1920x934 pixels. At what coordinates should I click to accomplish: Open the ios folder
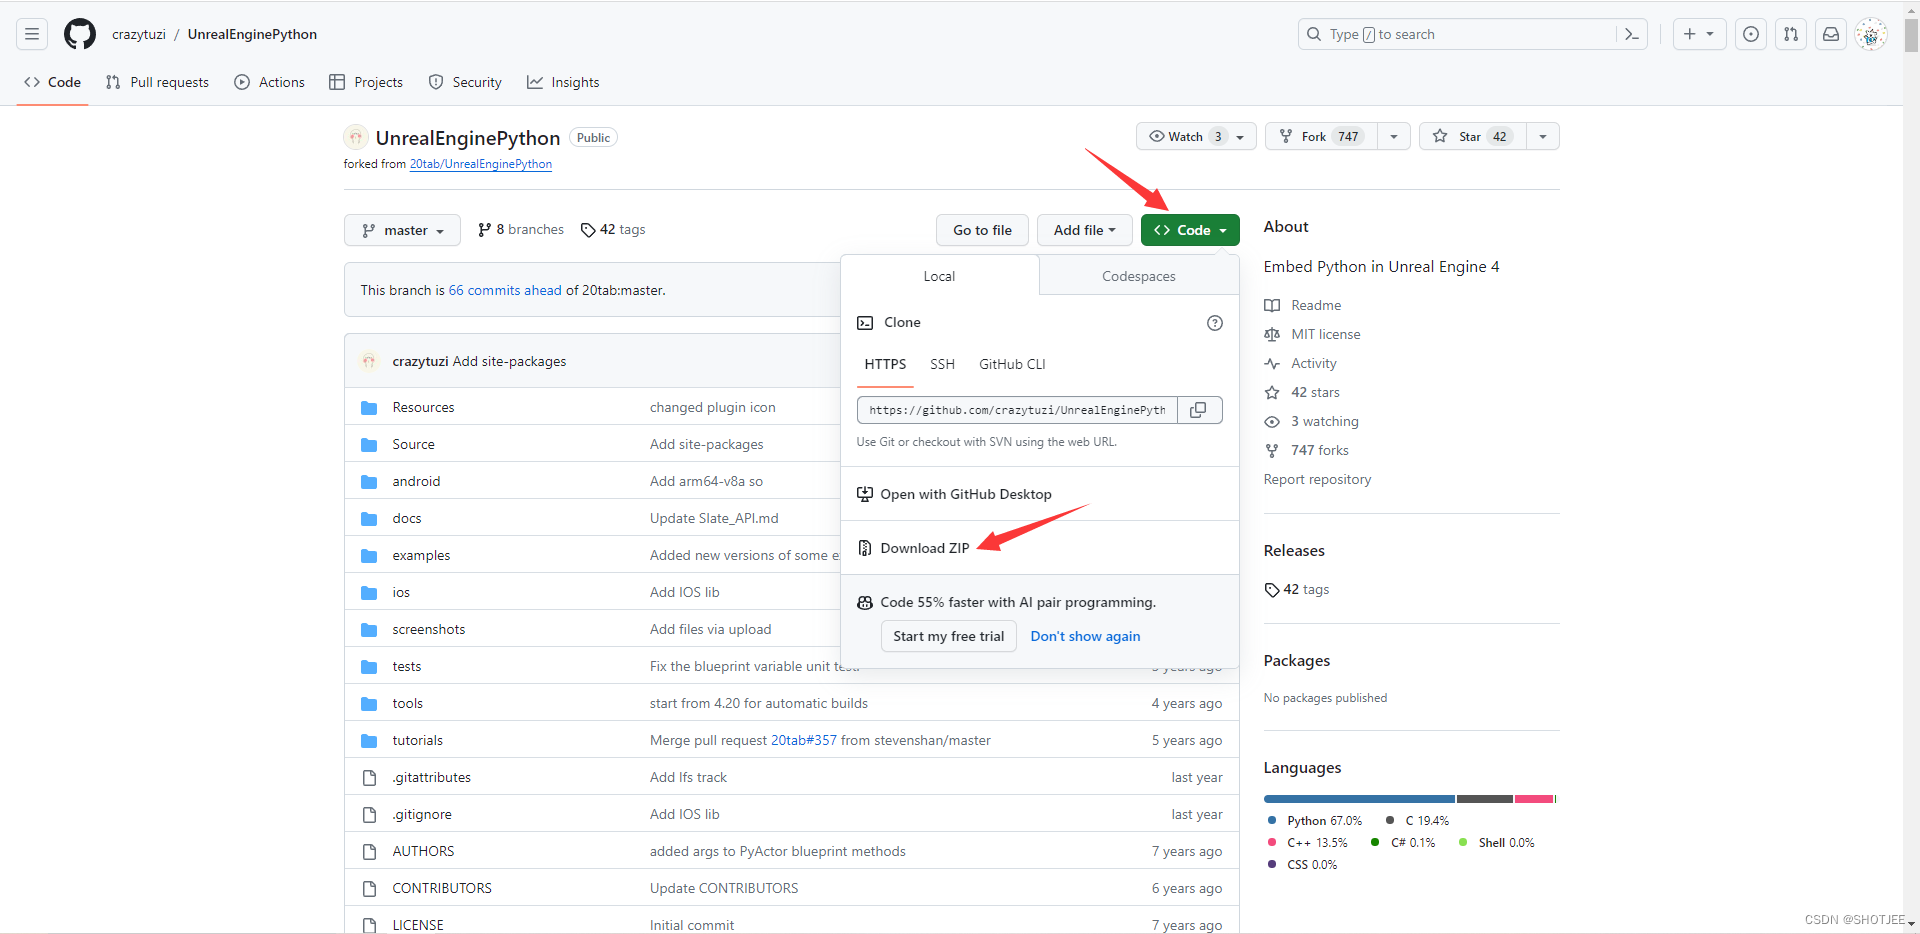(x=401, y=592)
